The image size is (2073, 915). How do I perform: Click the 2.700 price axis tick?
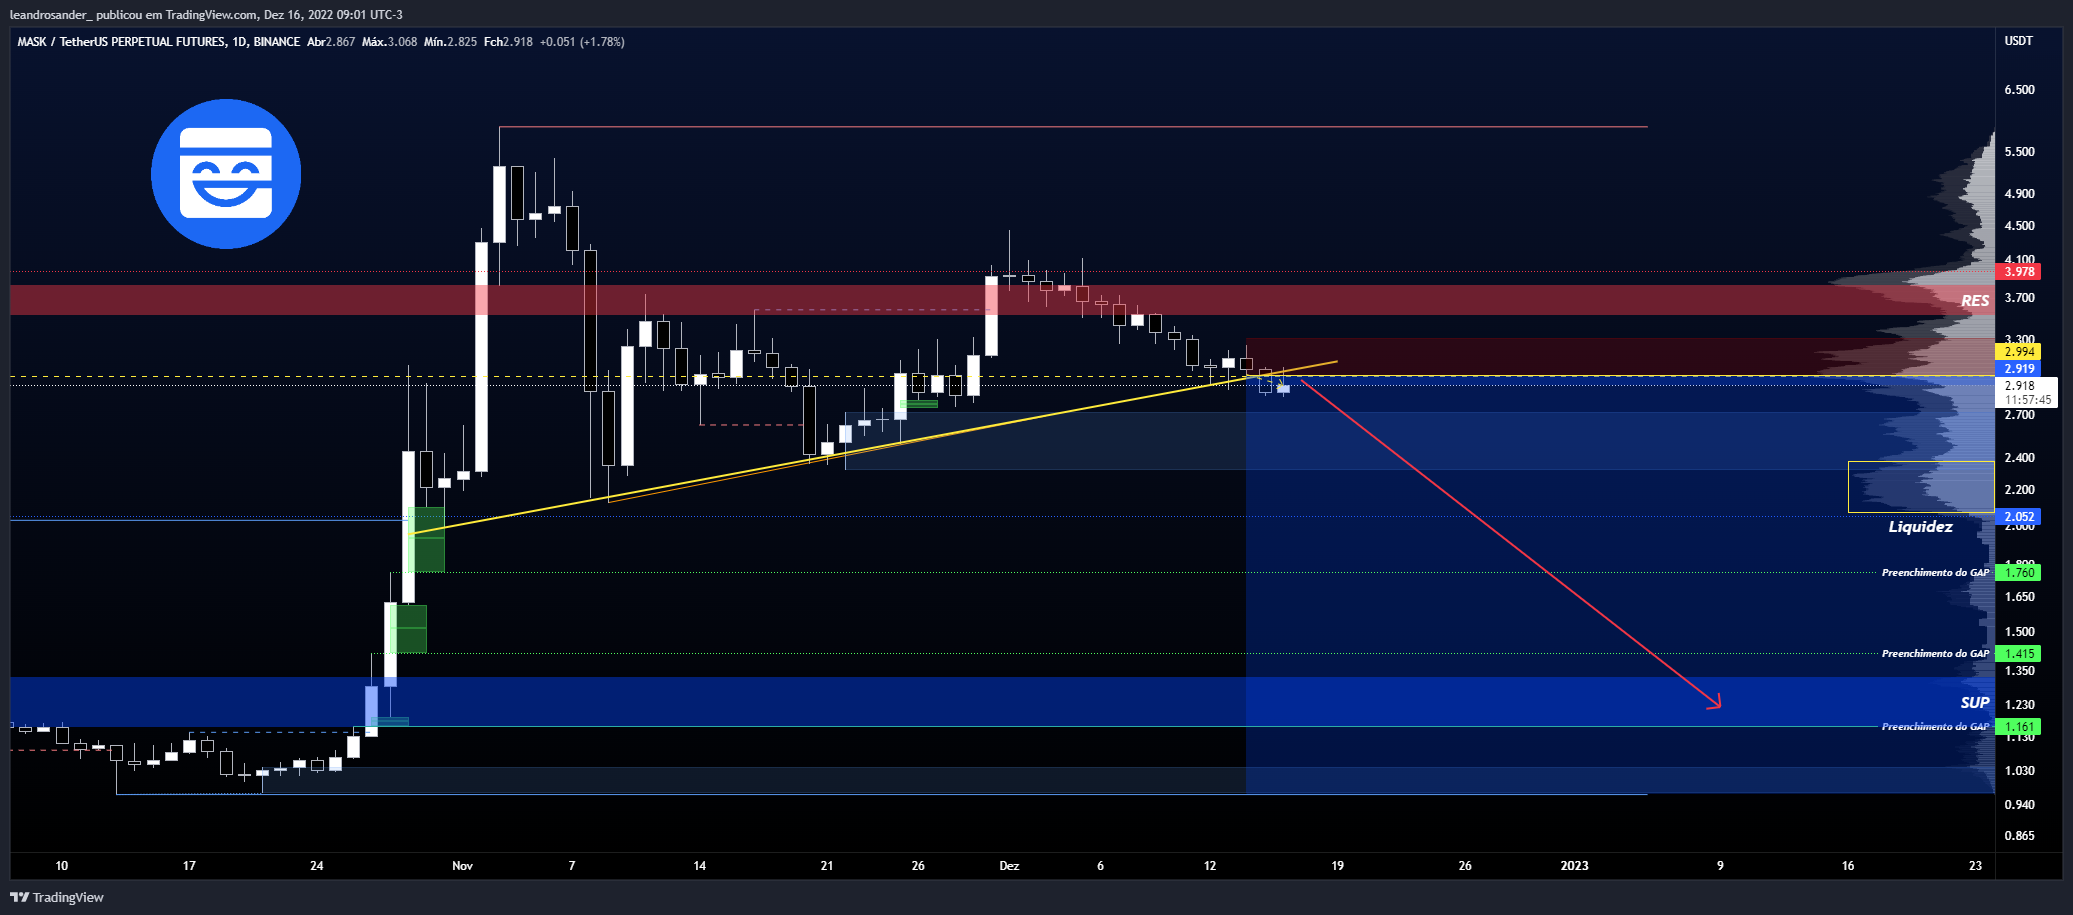click(2019, 415)
